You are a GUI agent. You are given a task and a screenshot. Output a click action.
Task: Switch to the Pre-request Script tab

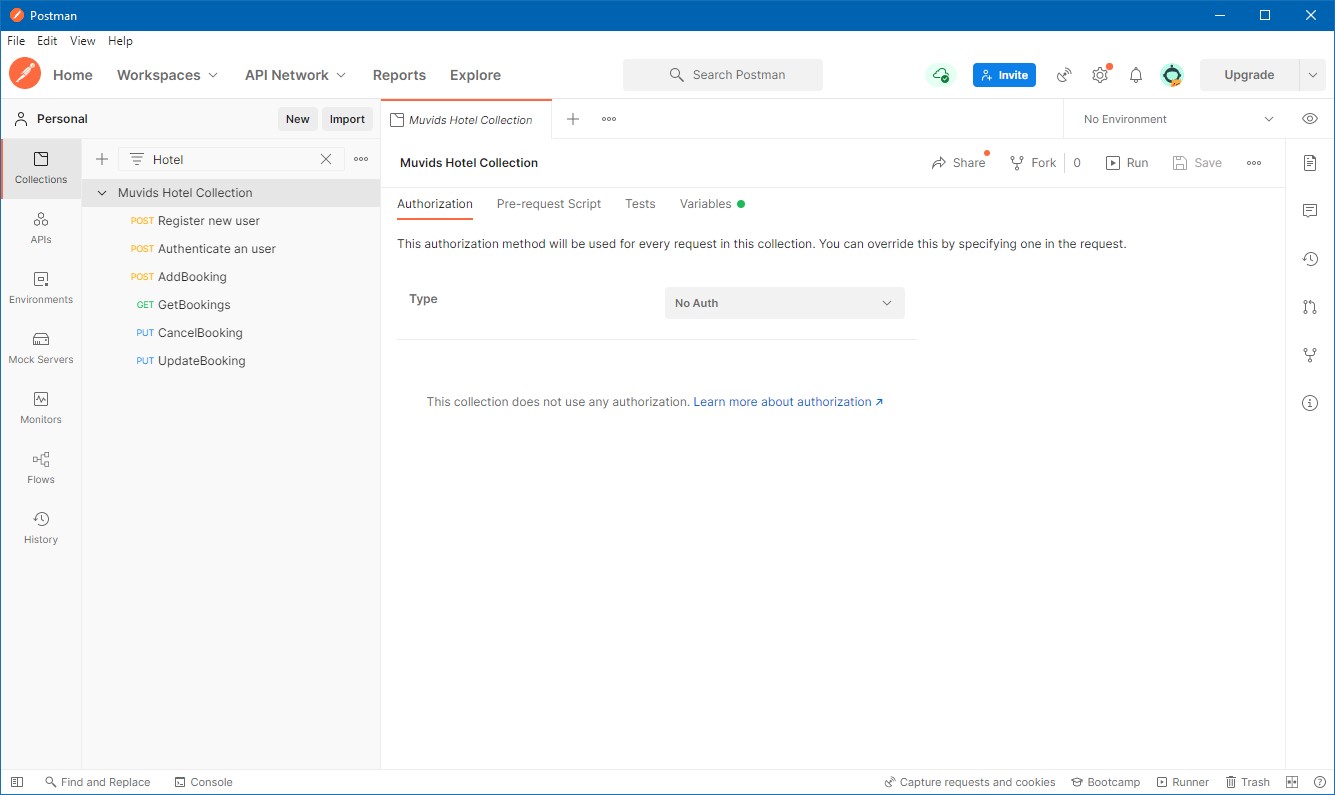coord(549,204)
